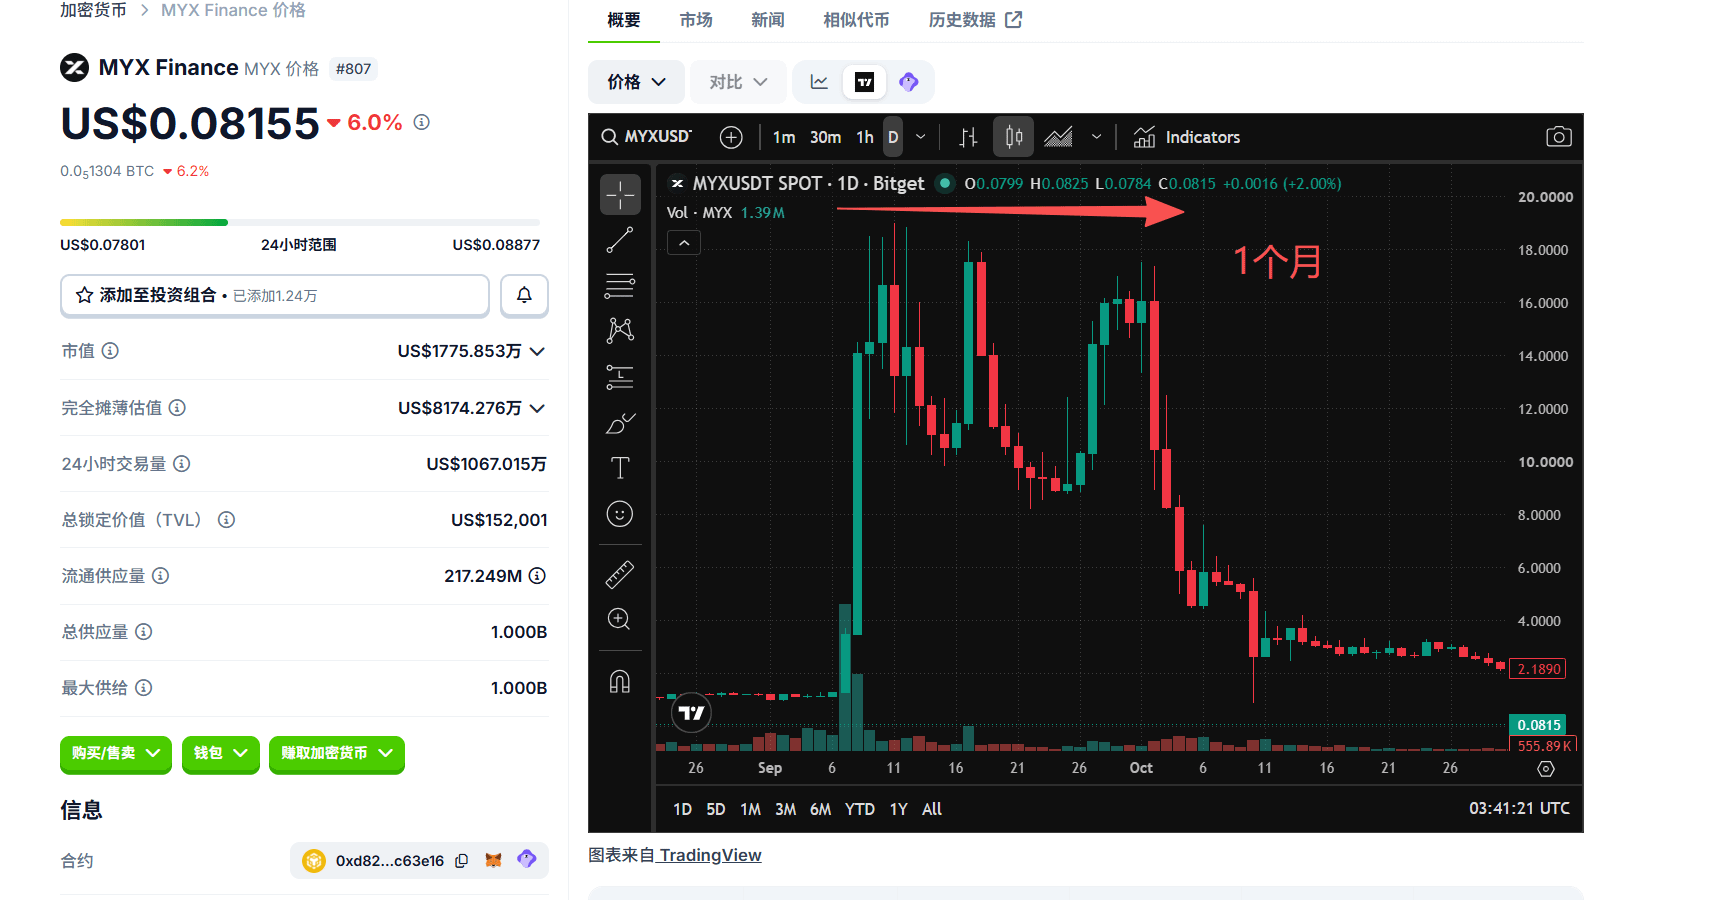Expand the 完全摊薄估值 value chevron

(538, 408)
